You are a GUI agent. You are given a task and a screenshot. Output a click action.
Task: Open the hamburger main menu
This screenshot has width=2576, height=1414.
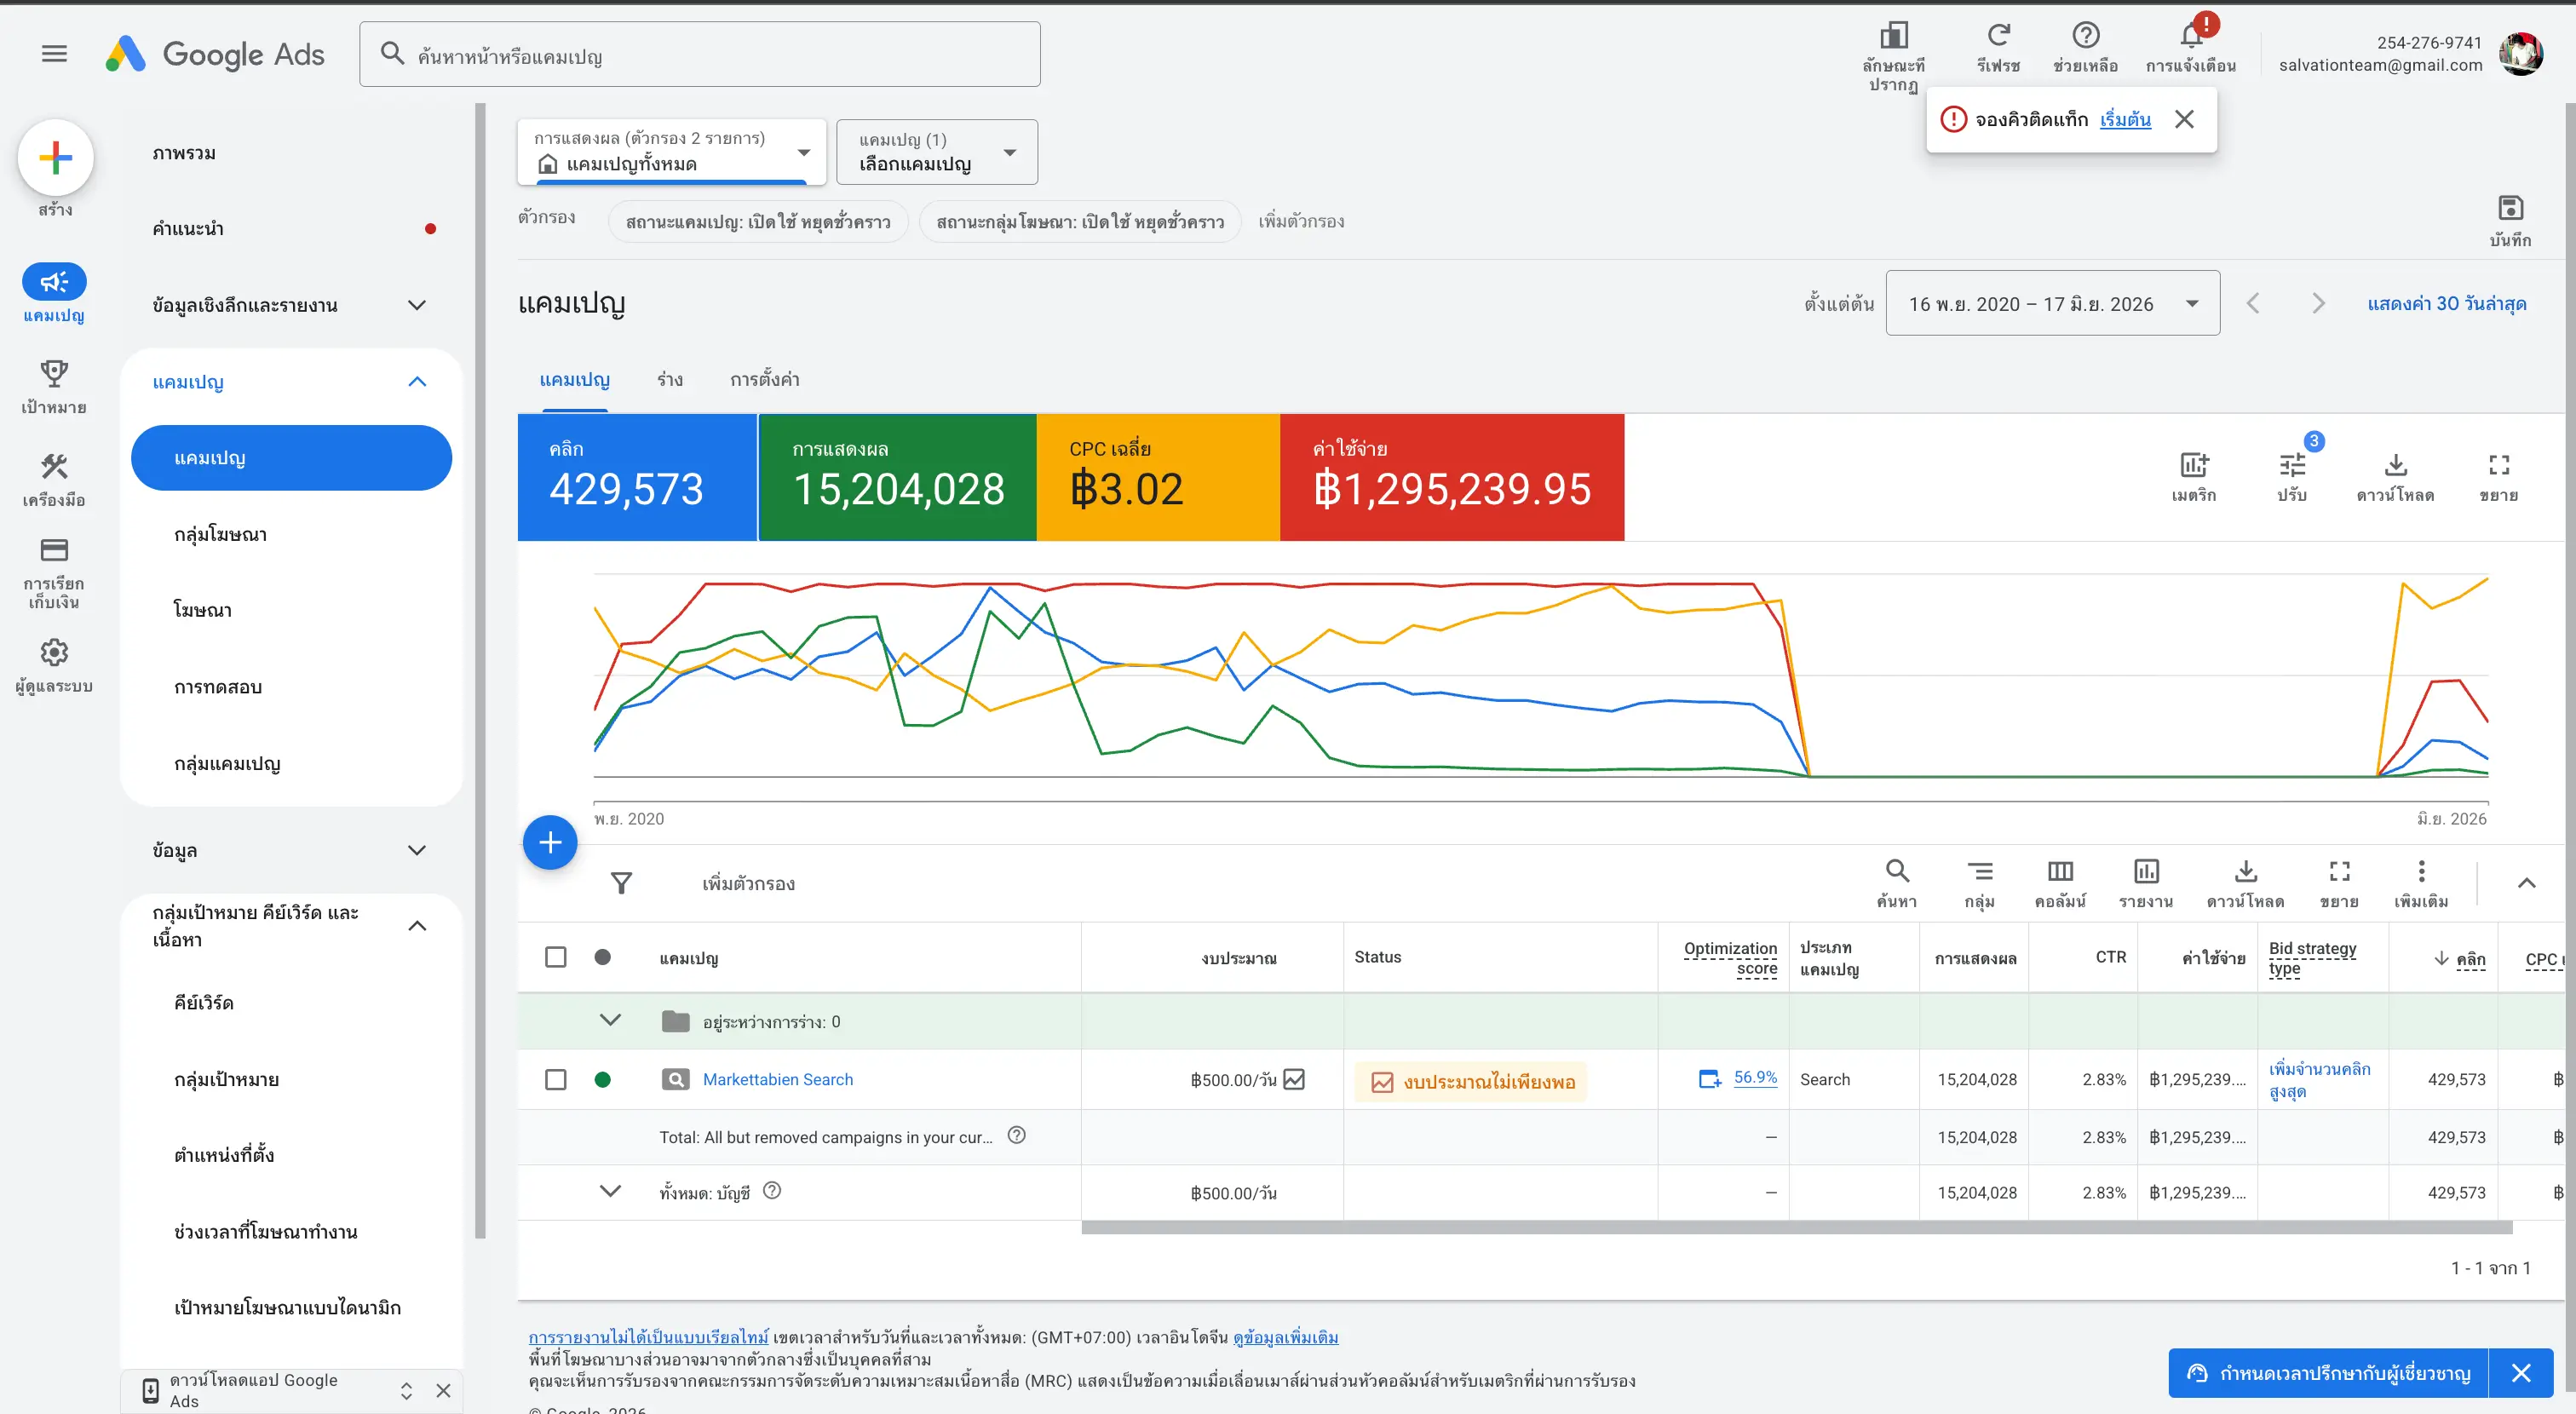point(54,54)
